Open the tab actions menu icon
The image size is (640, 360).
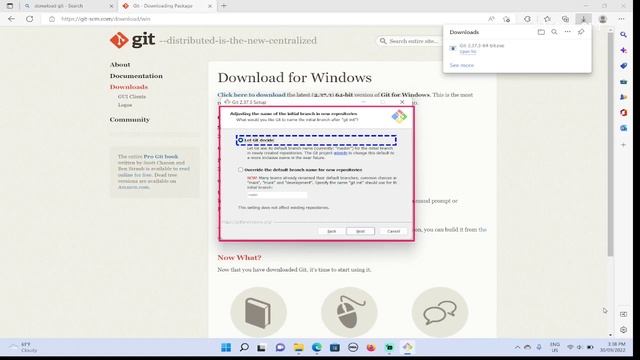point(10,6)
